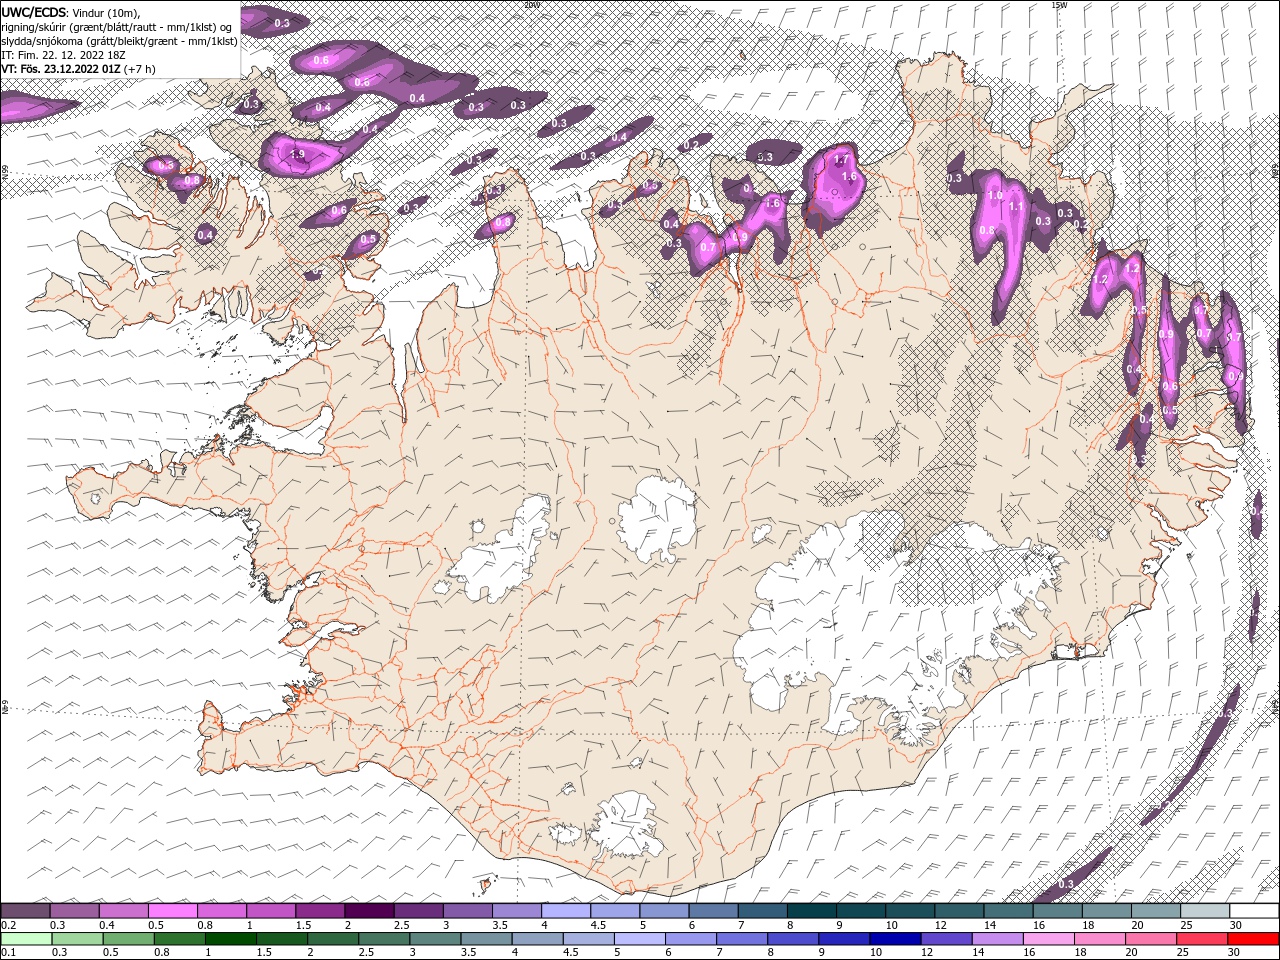The height and width of the screenshot is (960, 1280).
Task: Pick the white swatch labeled 30 in the top legend row
Action: (1255, 911)
